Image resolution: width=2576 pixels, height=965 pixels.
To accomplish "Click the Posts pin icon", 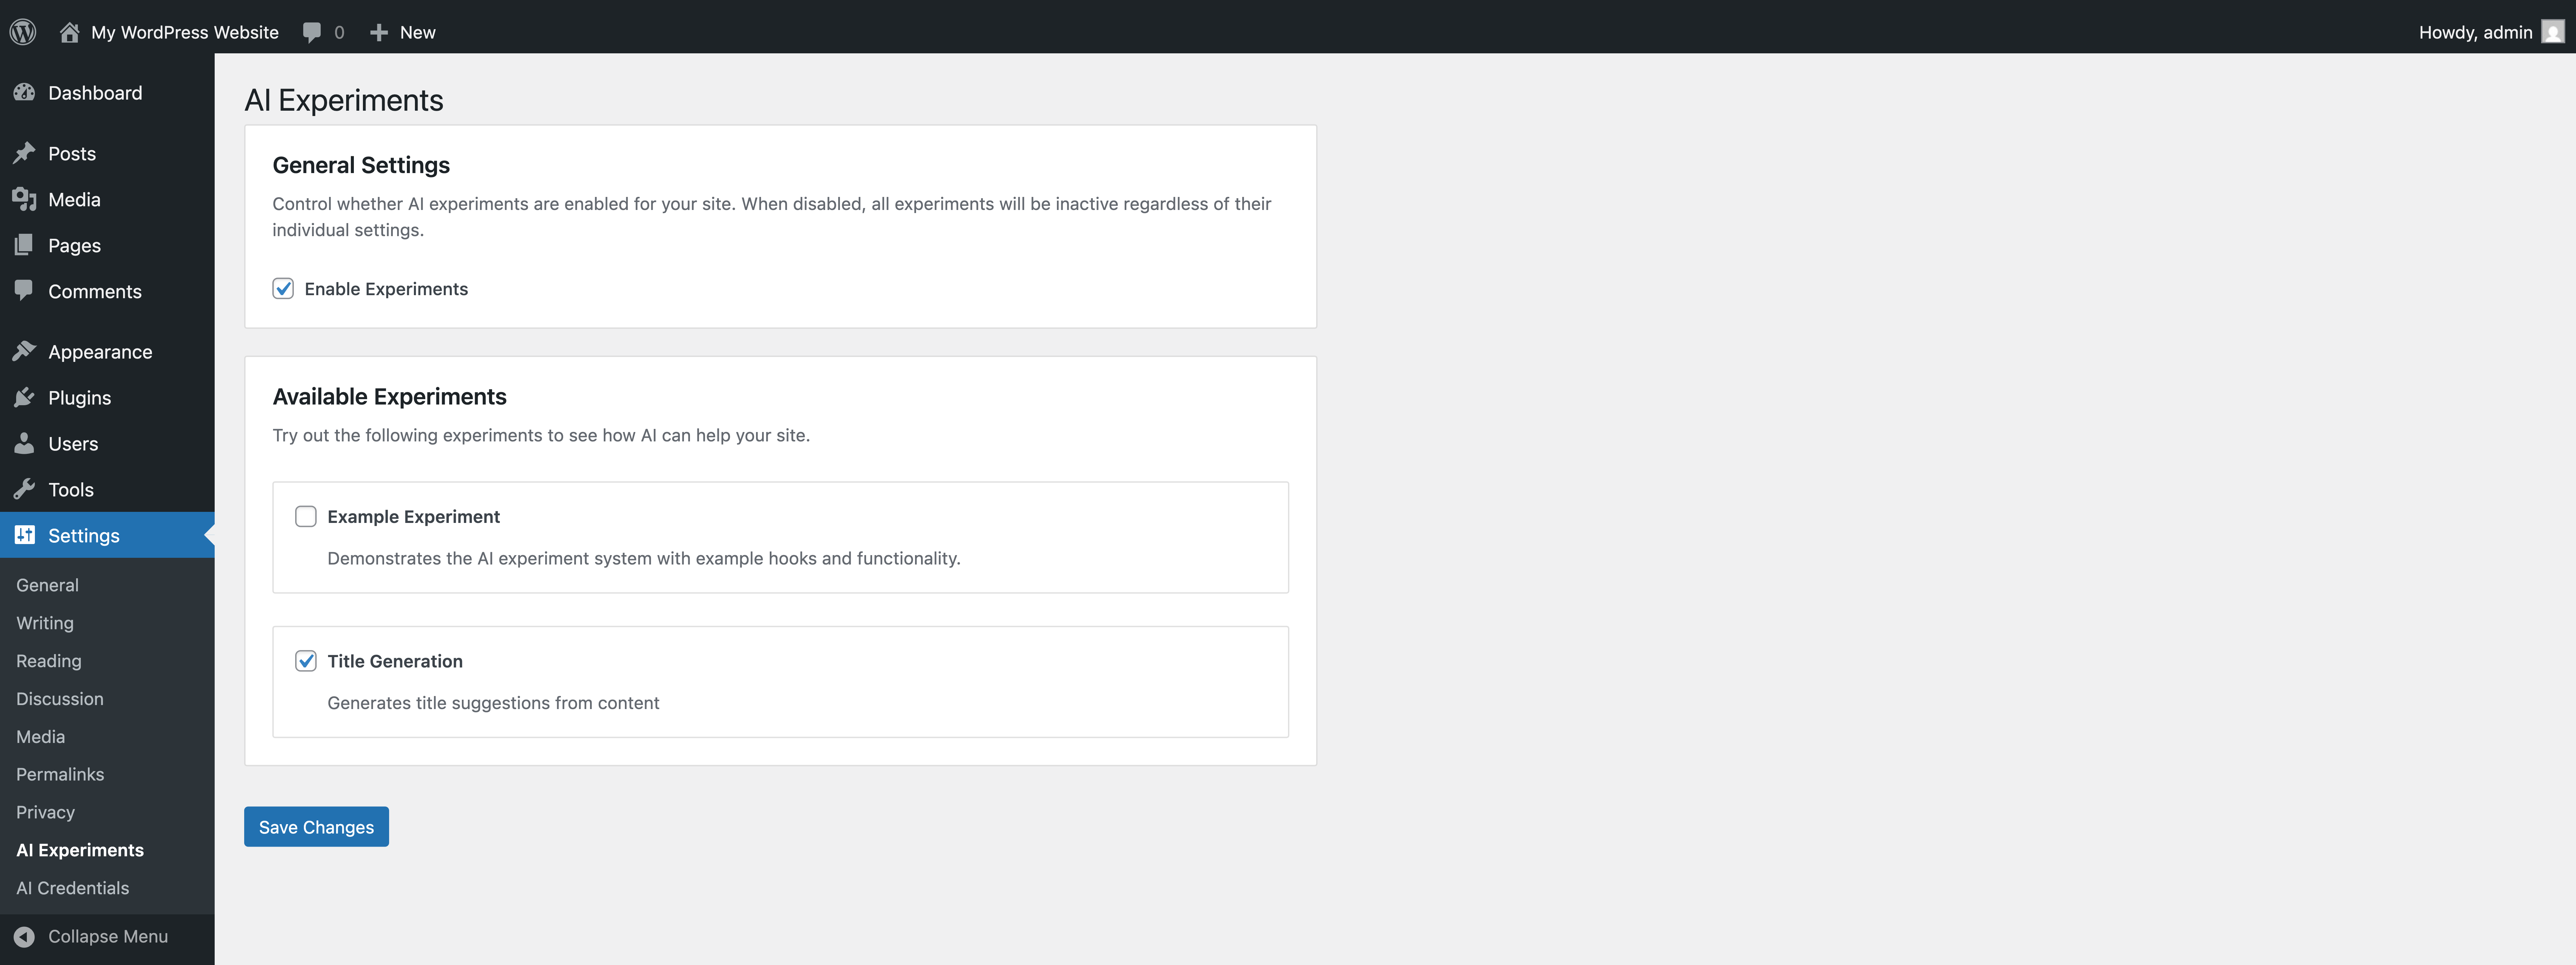I will 24,153.
